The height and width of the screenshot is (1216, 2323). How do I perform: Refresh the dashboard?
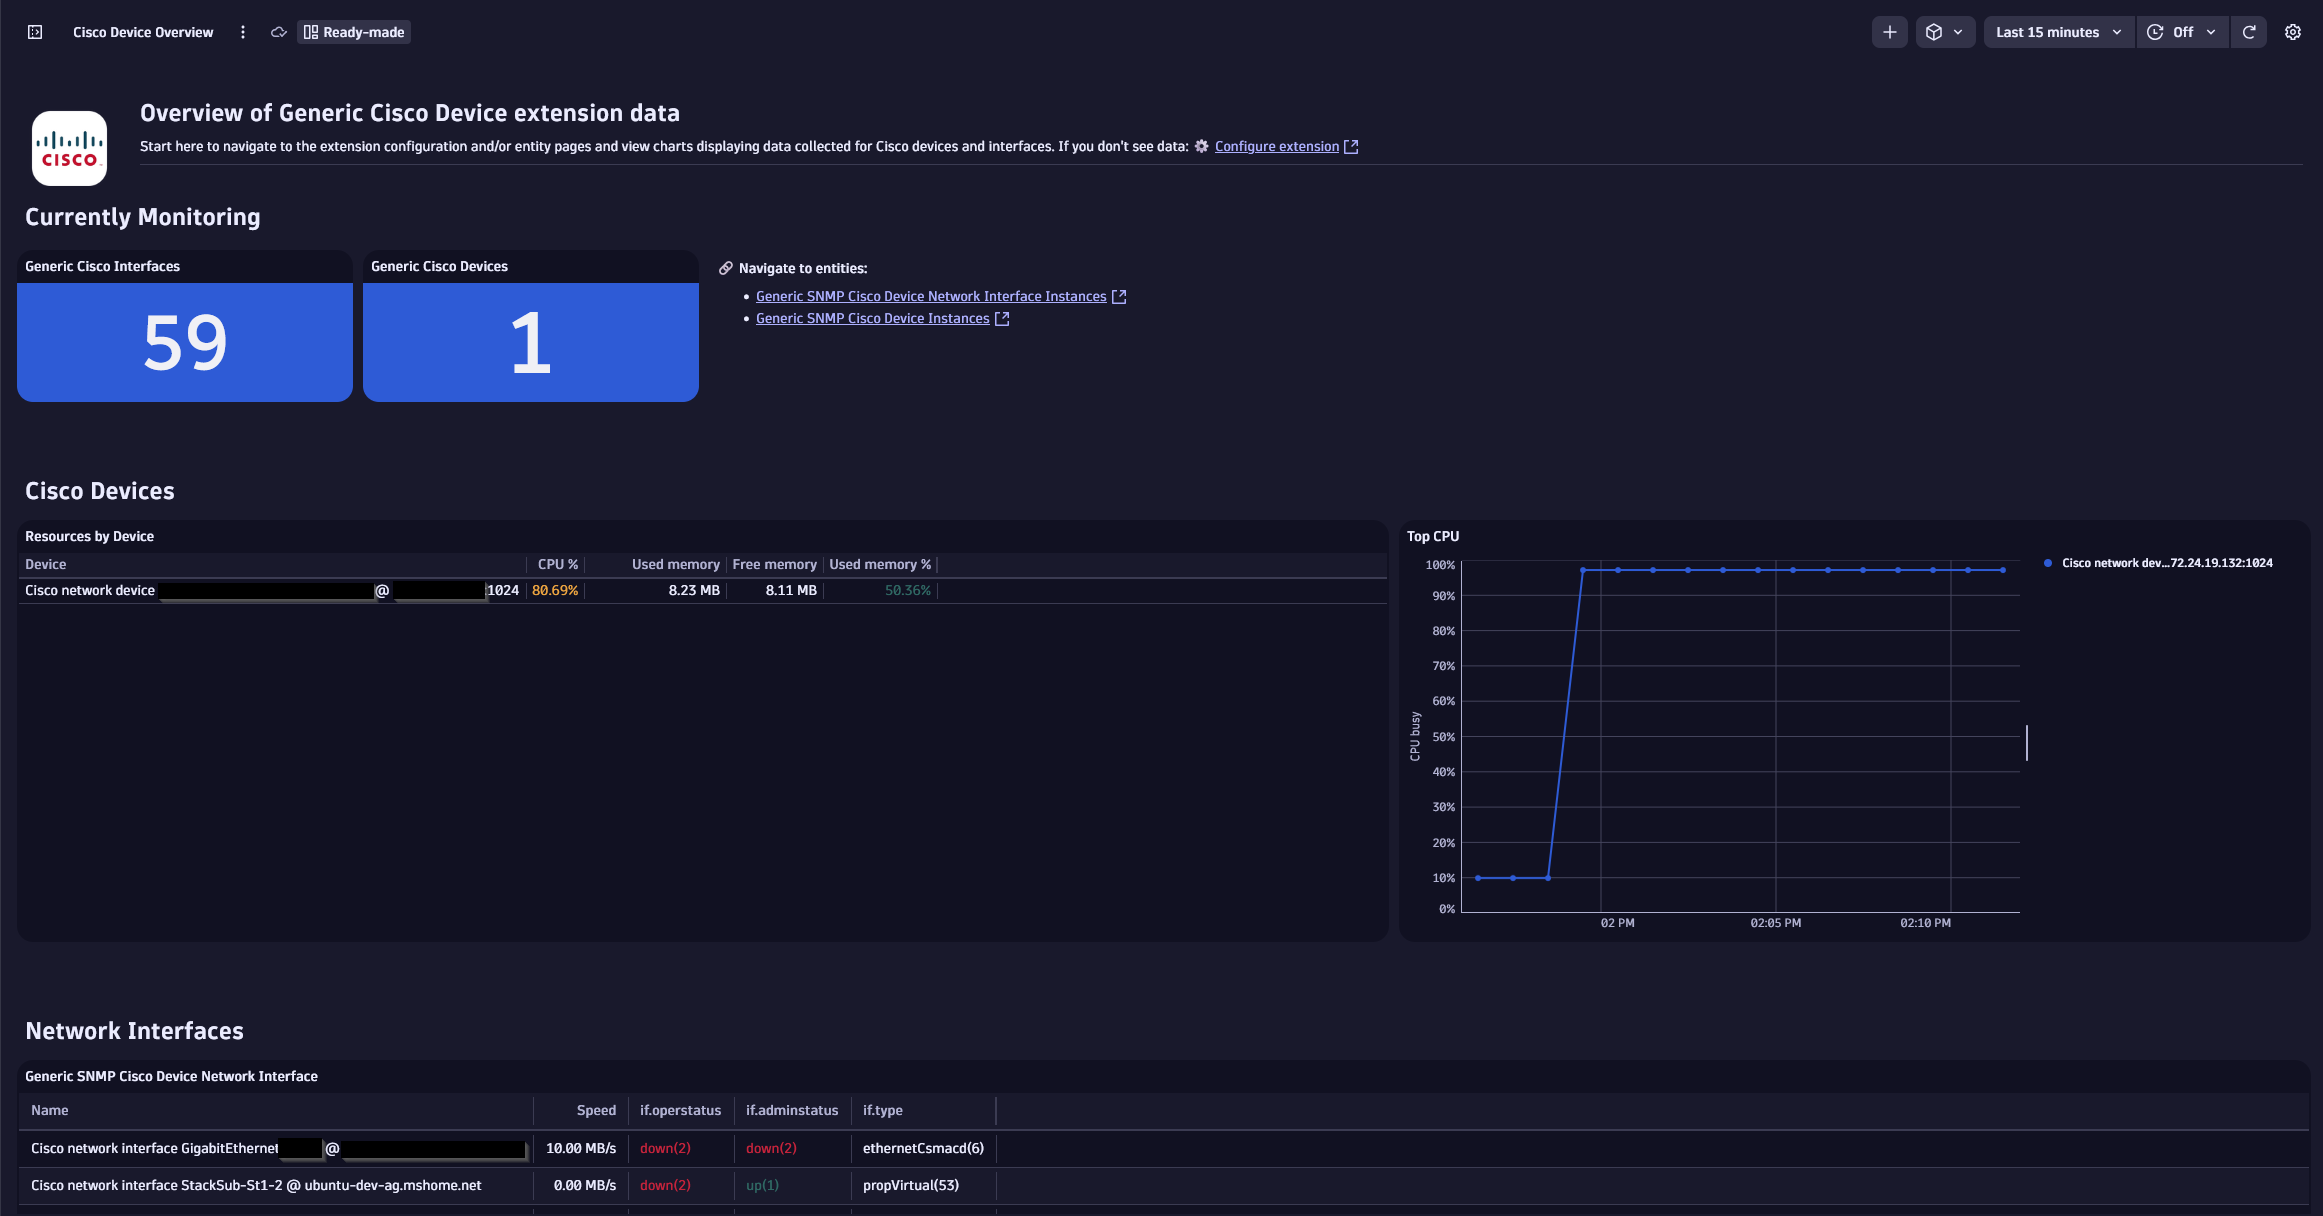[x=2248, y=32]
